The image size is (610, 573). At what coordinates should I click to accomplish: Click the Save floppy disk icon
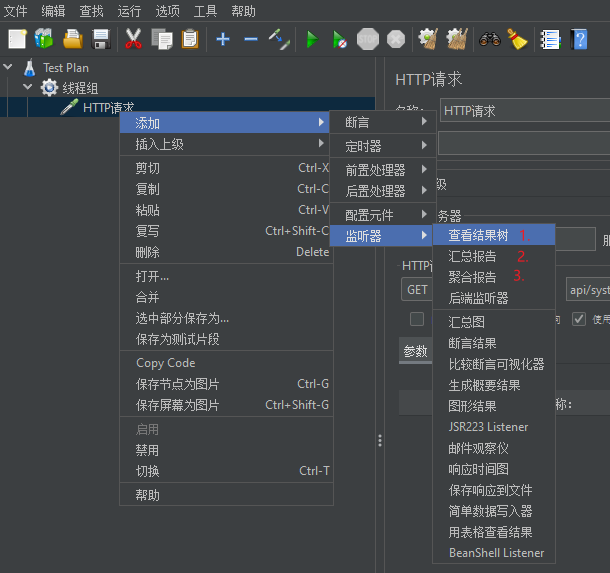101,39
